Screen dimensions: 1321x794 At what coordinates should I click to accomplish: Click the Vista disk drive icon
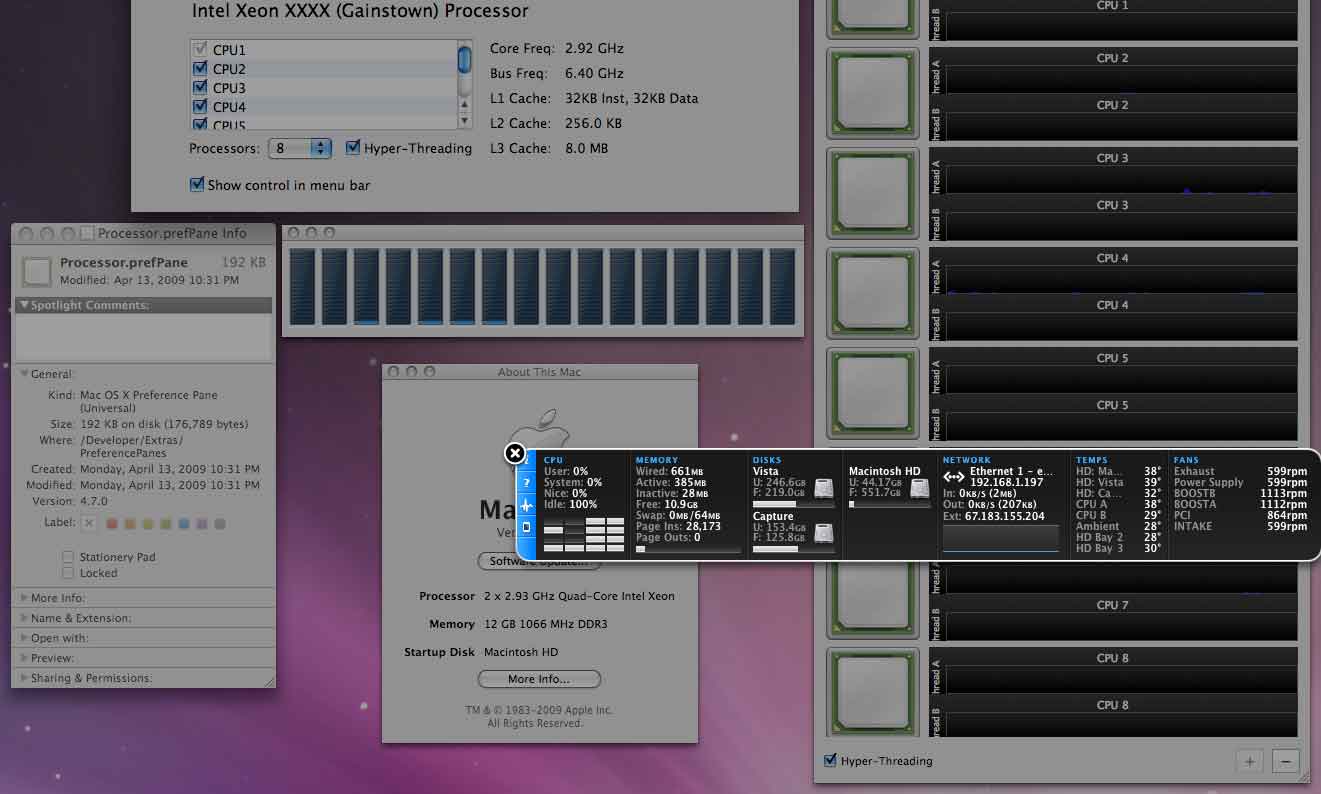click(x=823, y=488)
